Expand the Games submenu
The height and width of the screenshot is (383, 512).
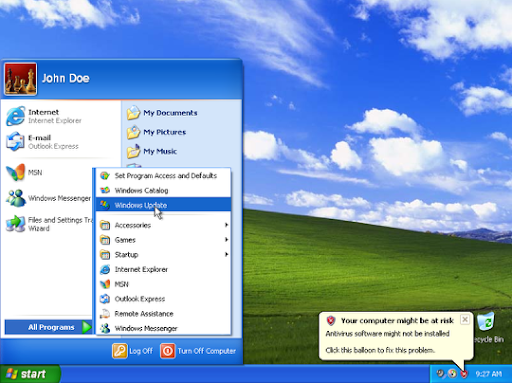pyautogui.click(x=163, y=240)
